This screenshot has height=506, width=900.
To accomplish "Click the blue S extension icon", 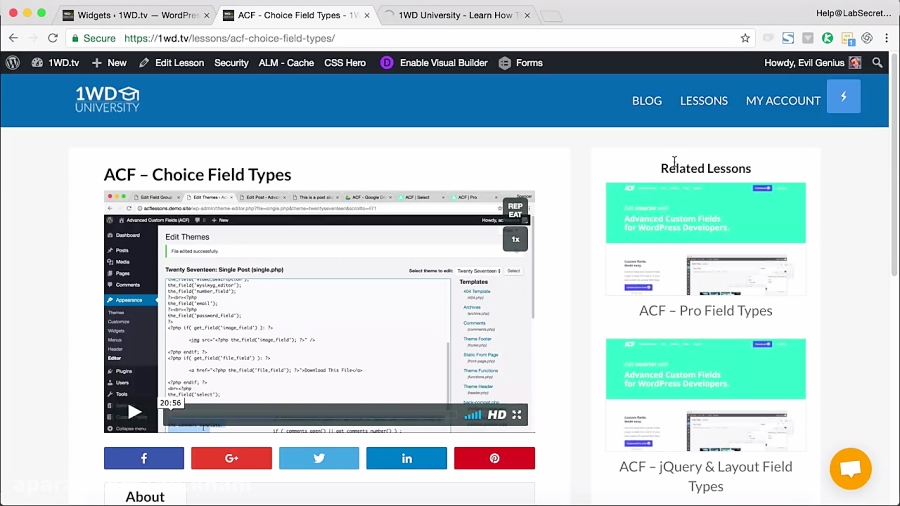I will [x=788, y=38].
